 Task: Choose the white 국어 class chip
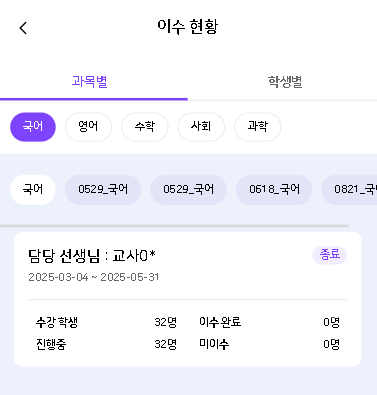33,190
